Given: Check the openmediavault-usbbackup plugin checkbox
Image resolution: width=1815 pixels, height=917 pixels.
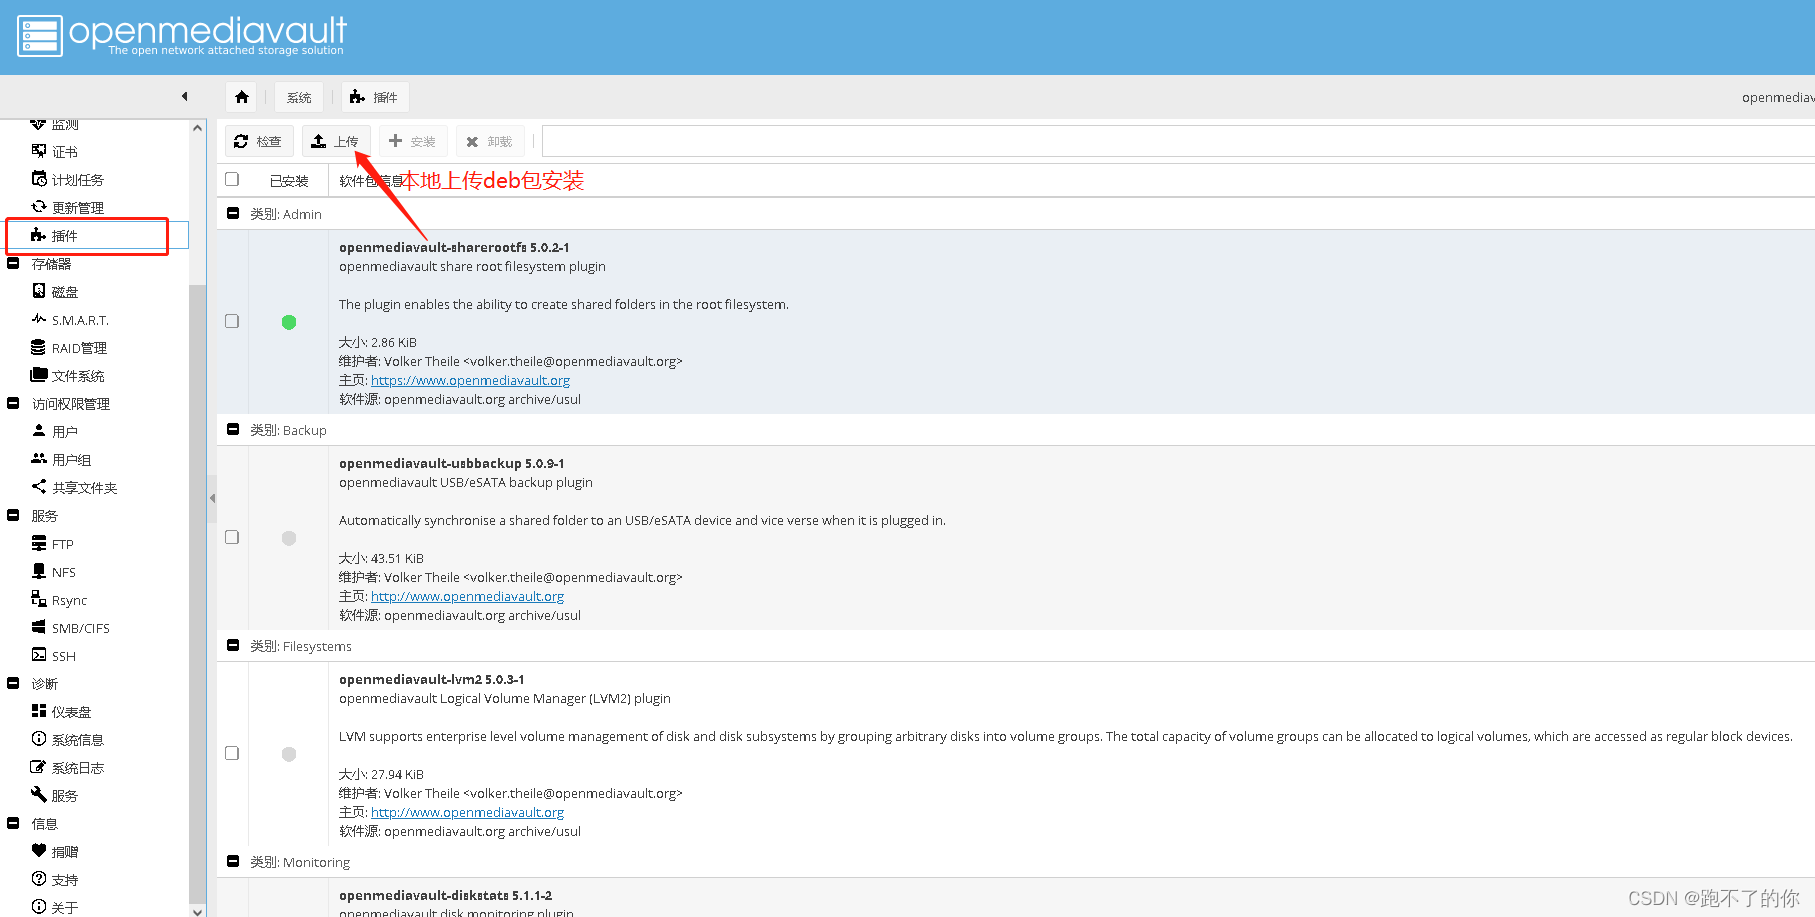Looking at the screenshot, I should coord(232,537).
